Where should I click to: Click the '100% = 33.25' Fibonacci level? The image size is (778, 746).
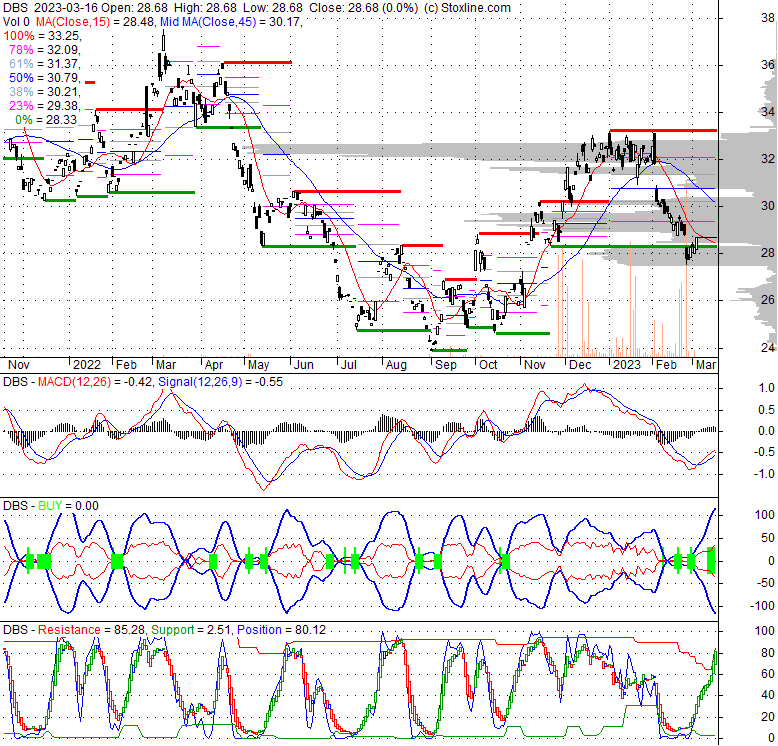coord(43,36)
